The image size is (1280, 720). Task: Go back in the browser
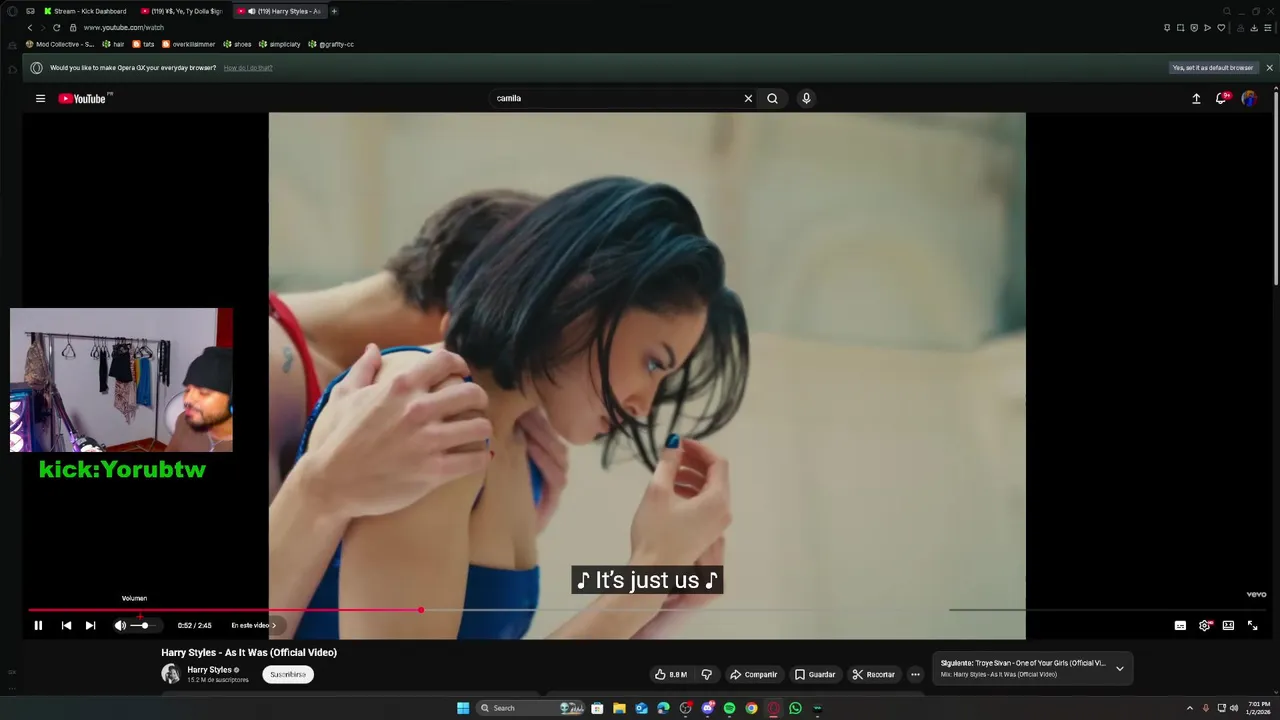29,27
